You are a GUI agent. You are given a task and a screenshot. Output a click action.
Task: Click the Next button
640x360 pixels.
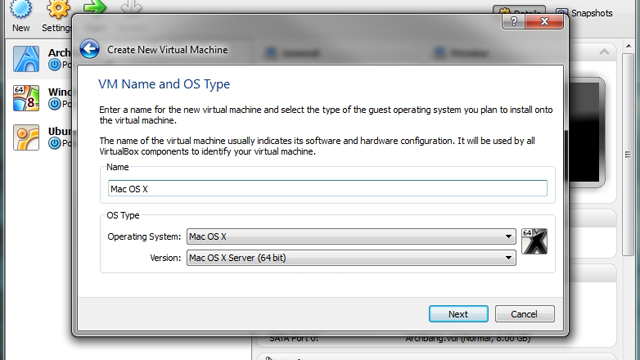point(458,314)
